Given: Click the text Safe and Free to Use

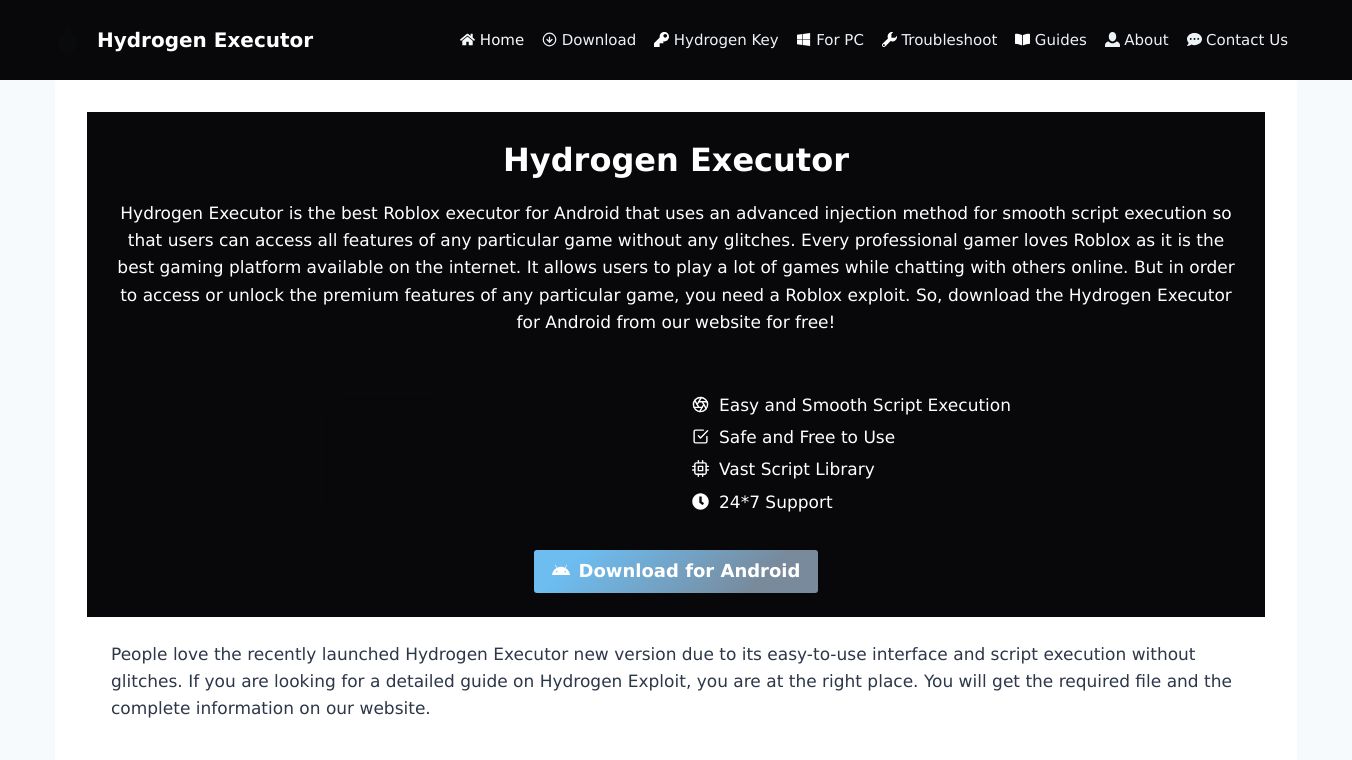Looking at the screenshot, I should [807, 437].
